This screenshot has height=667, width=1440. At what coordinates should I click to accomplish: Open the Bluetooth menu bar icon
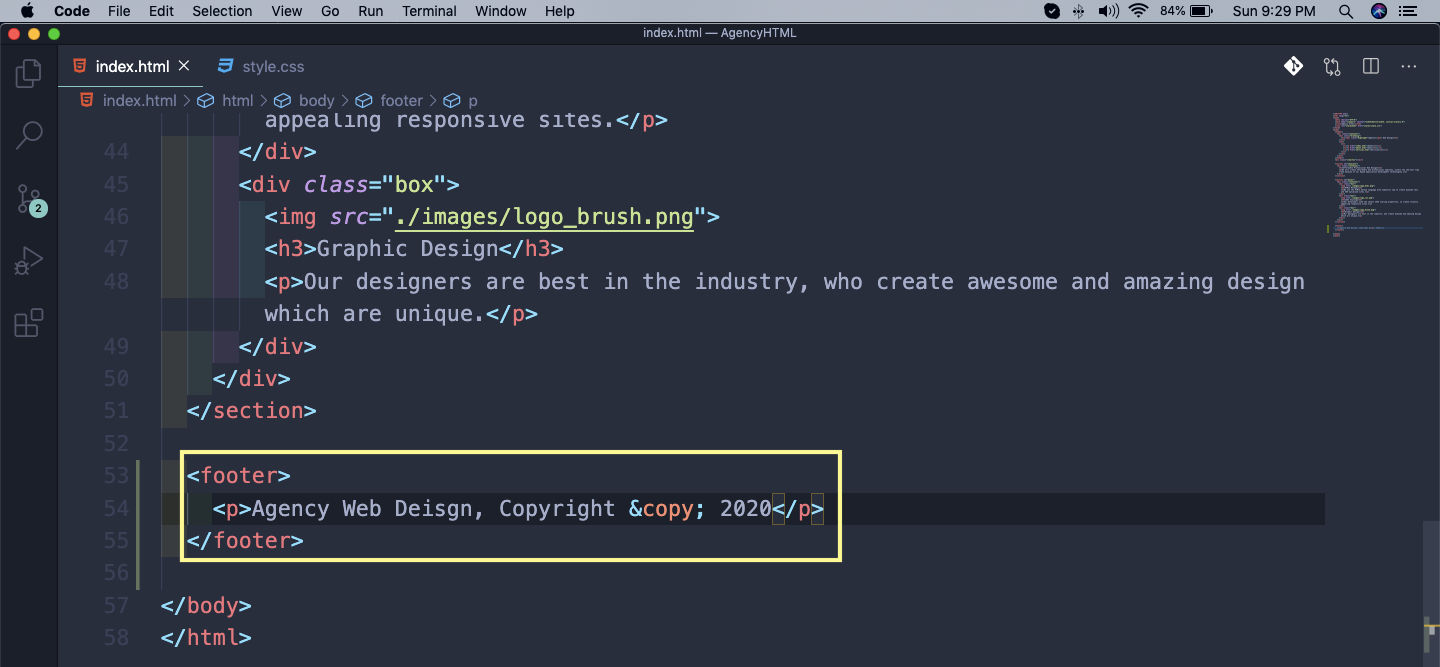pyautogui.click(x=1079, y=11)
